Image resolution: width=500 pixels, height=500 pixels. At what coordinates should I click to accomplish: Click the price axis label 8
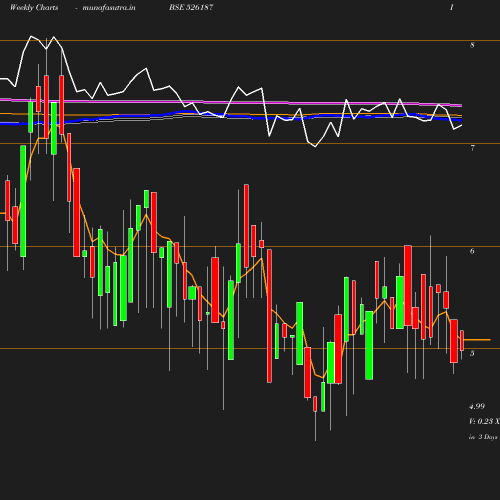[x=472, y=45]
